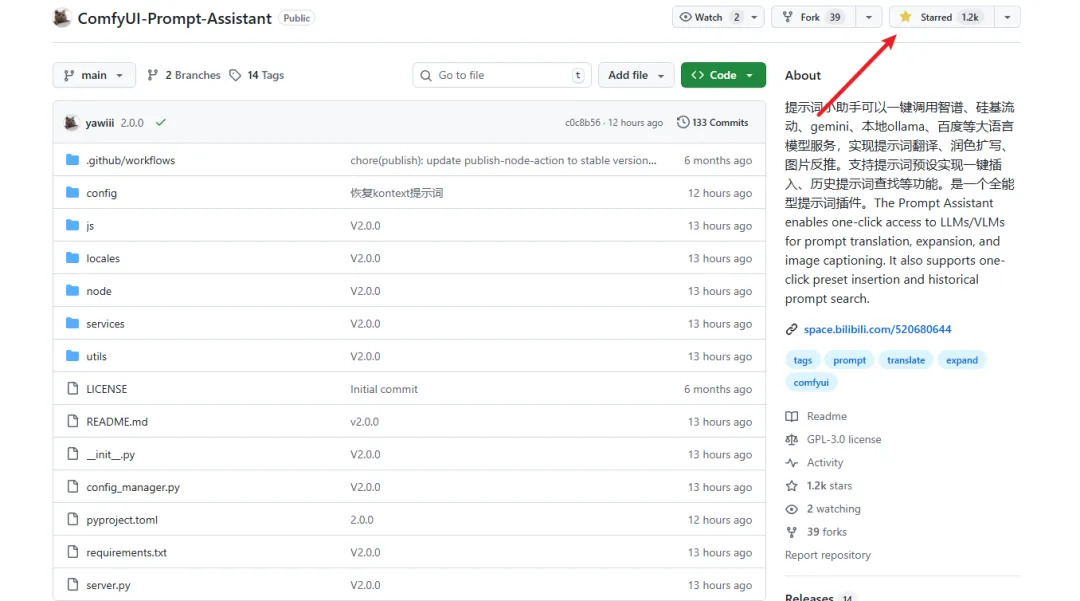Open commit hash c0c8b56
This screenshot has height=601, width=1080.
[x=583, y=123]
